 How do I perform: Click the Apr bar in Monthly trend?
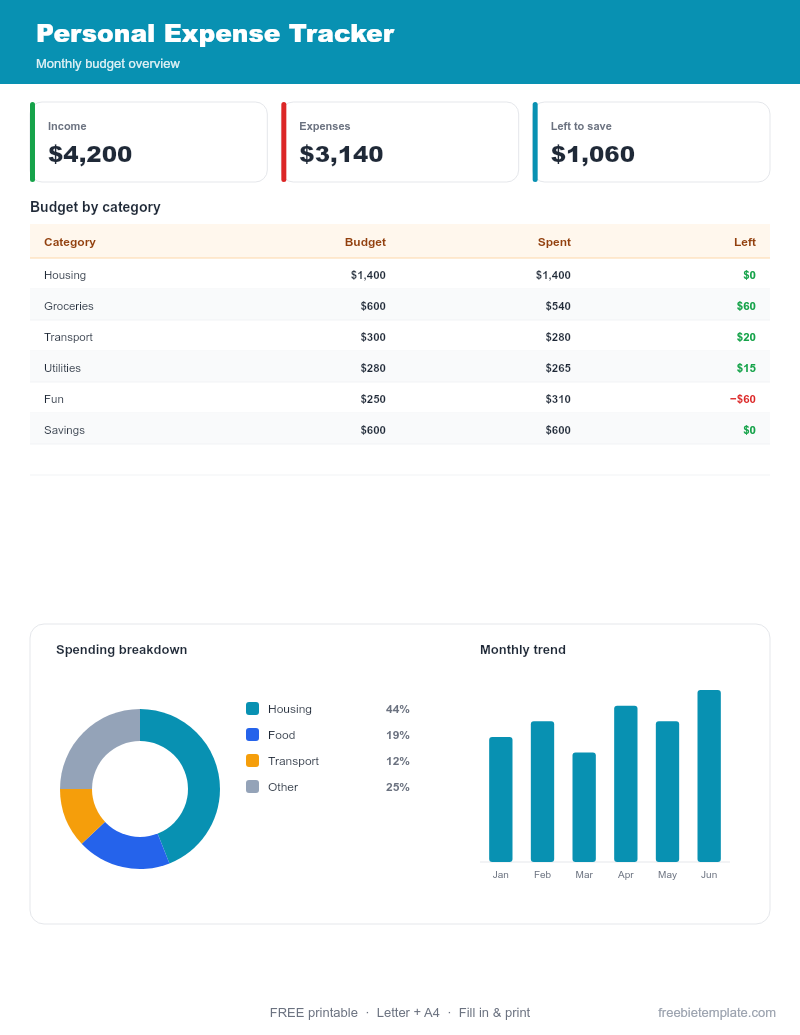625,784
